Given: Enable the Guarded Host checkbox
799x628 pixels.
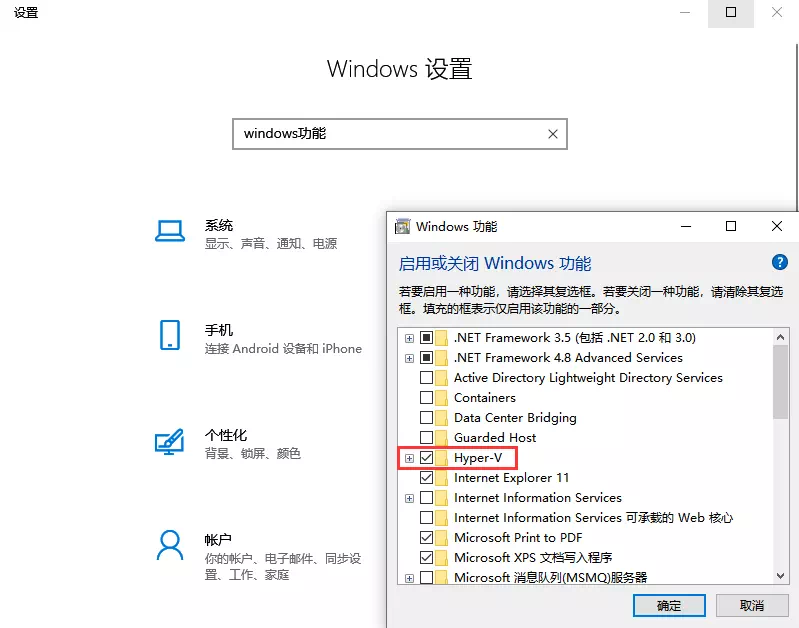Looking at the screenshot, I should tap(427, 437).
